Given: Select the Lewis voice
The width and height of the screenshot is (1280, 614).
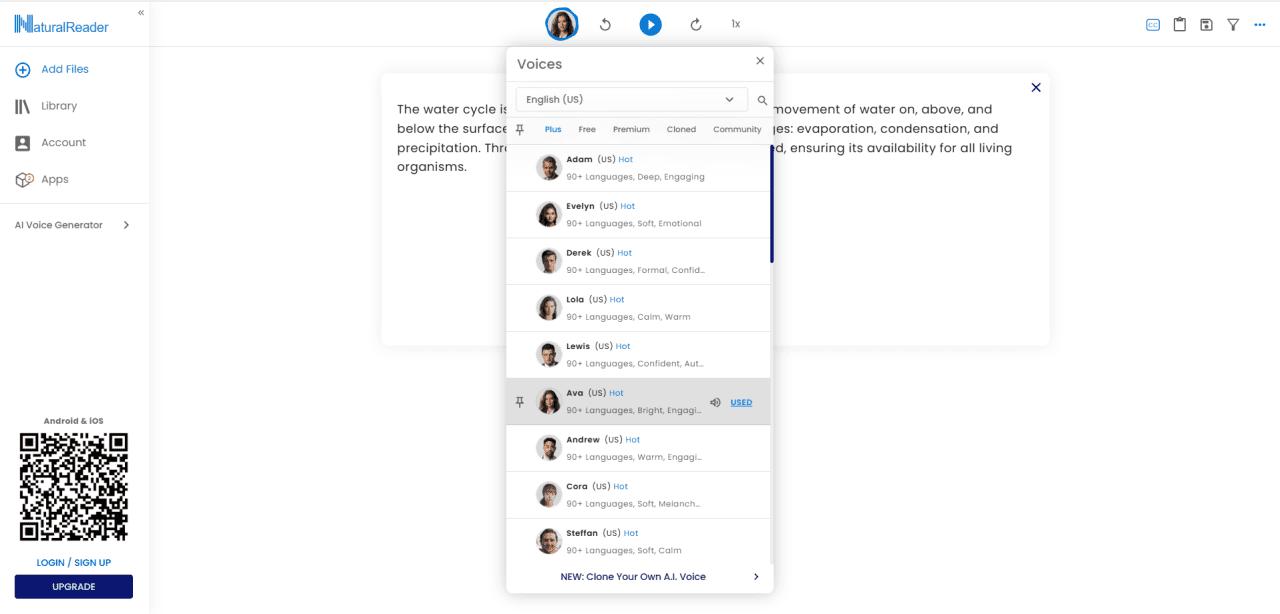Looking at the screenshot, I should pyautogui.click(x=638, y=355).
